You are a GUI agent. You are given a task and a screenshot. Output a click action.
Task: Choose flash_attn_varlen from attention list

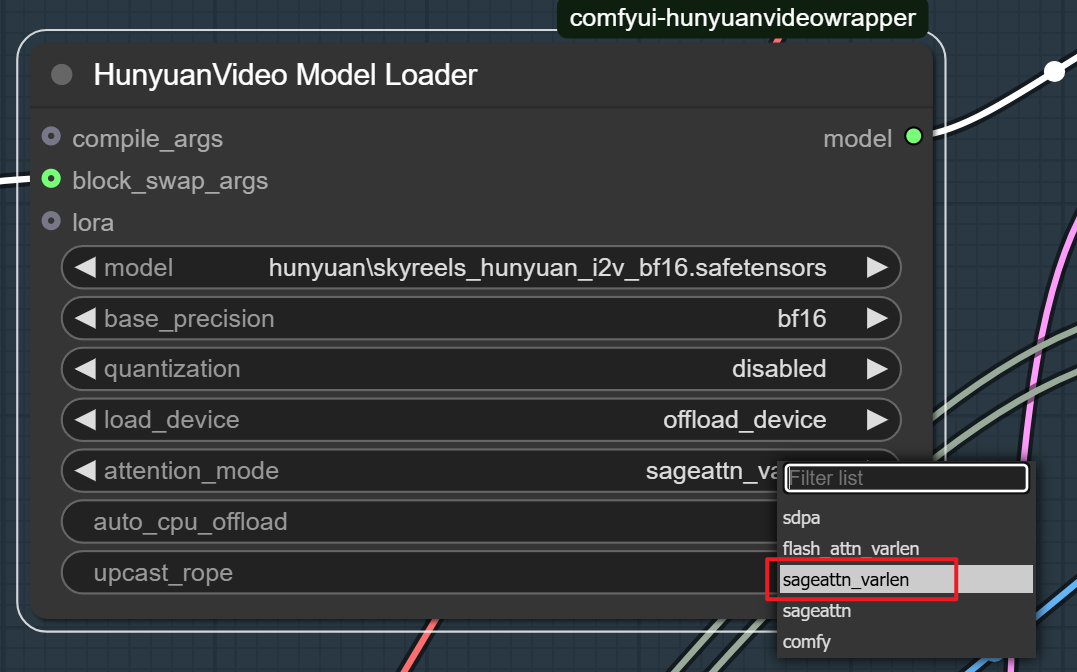906,548
